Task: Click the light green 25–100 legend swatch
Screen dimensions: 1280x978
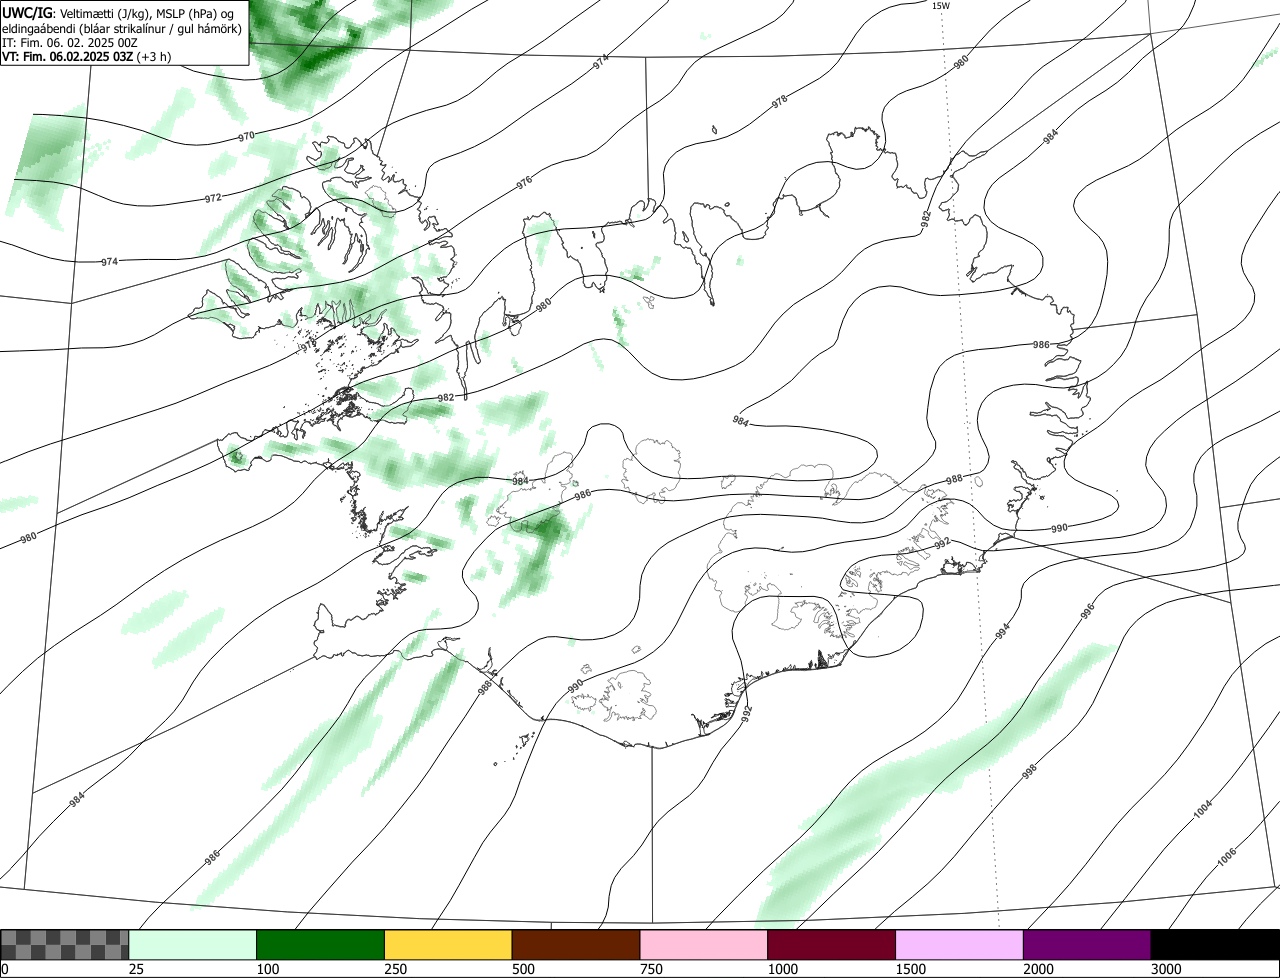Action: (x=193, y=944)
